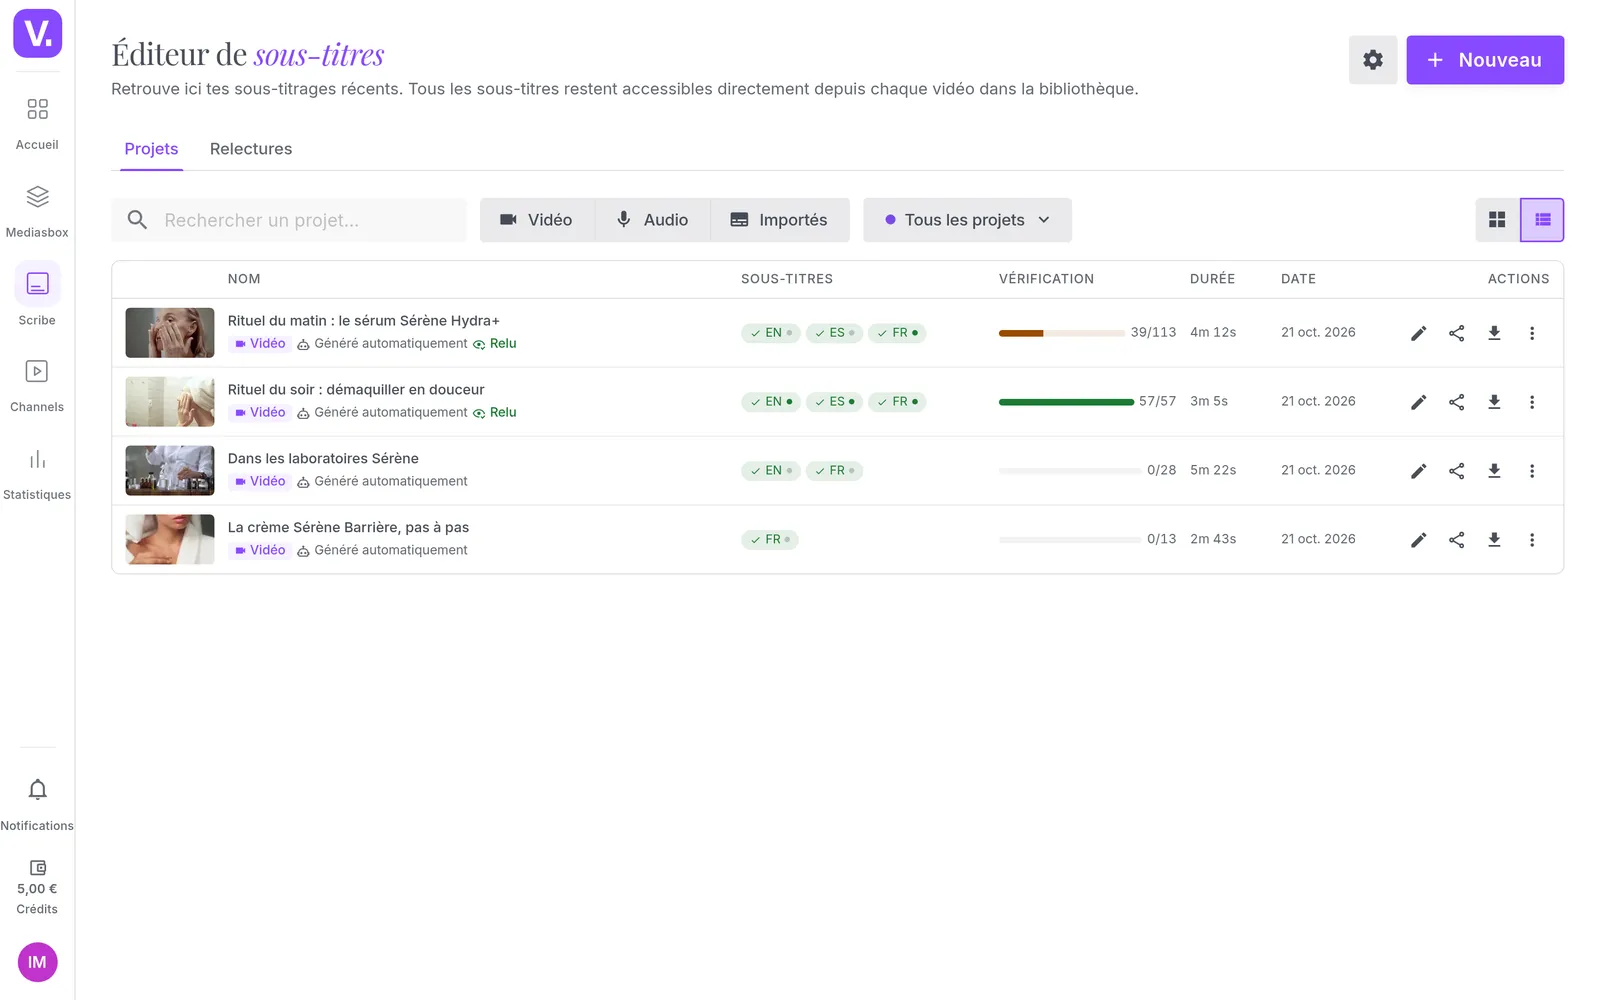Open the Mediasbox library
The width and height of the screenshot is (1600, 1000).
(37, 211)
